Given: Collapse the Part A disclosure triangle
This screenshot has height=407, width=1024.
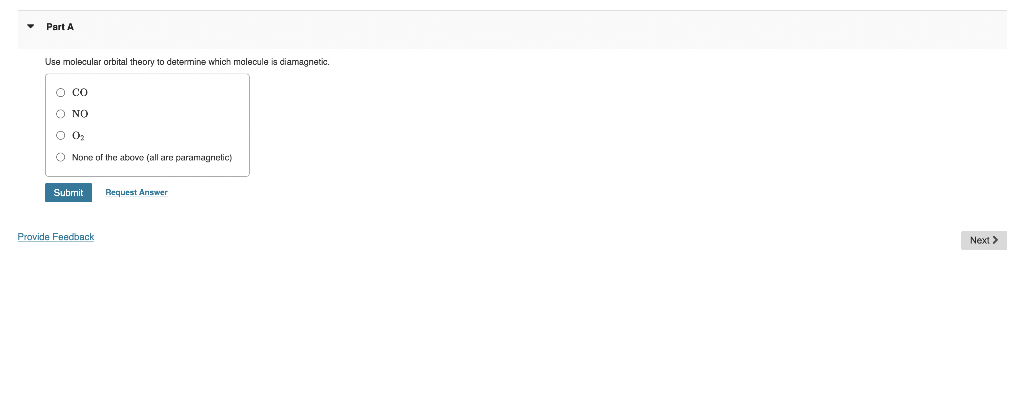Looking at the screenshot, I should click(30, 27).
